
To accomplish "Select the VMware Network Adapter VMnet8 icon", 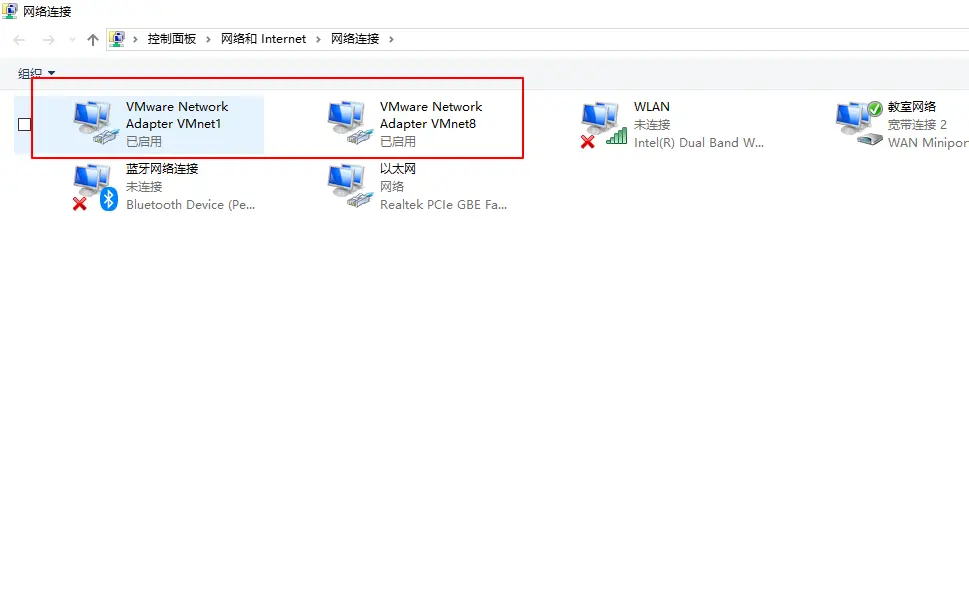I will [x=350, y=122].
